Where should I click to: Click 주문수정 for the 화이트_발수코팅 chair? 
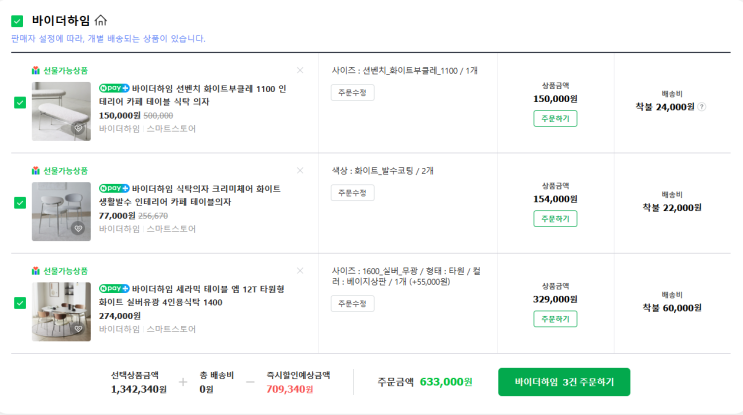pyautogui.click(x=352, y=193)
